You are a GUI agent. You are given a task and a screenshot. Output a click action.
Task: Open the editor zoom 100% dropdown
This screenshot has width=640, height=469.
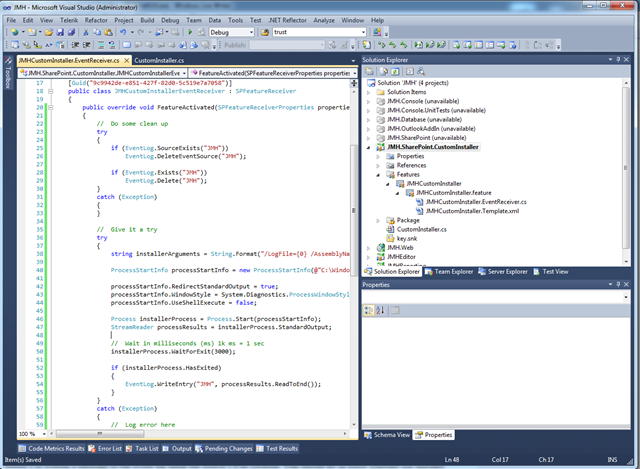point(42,434)
